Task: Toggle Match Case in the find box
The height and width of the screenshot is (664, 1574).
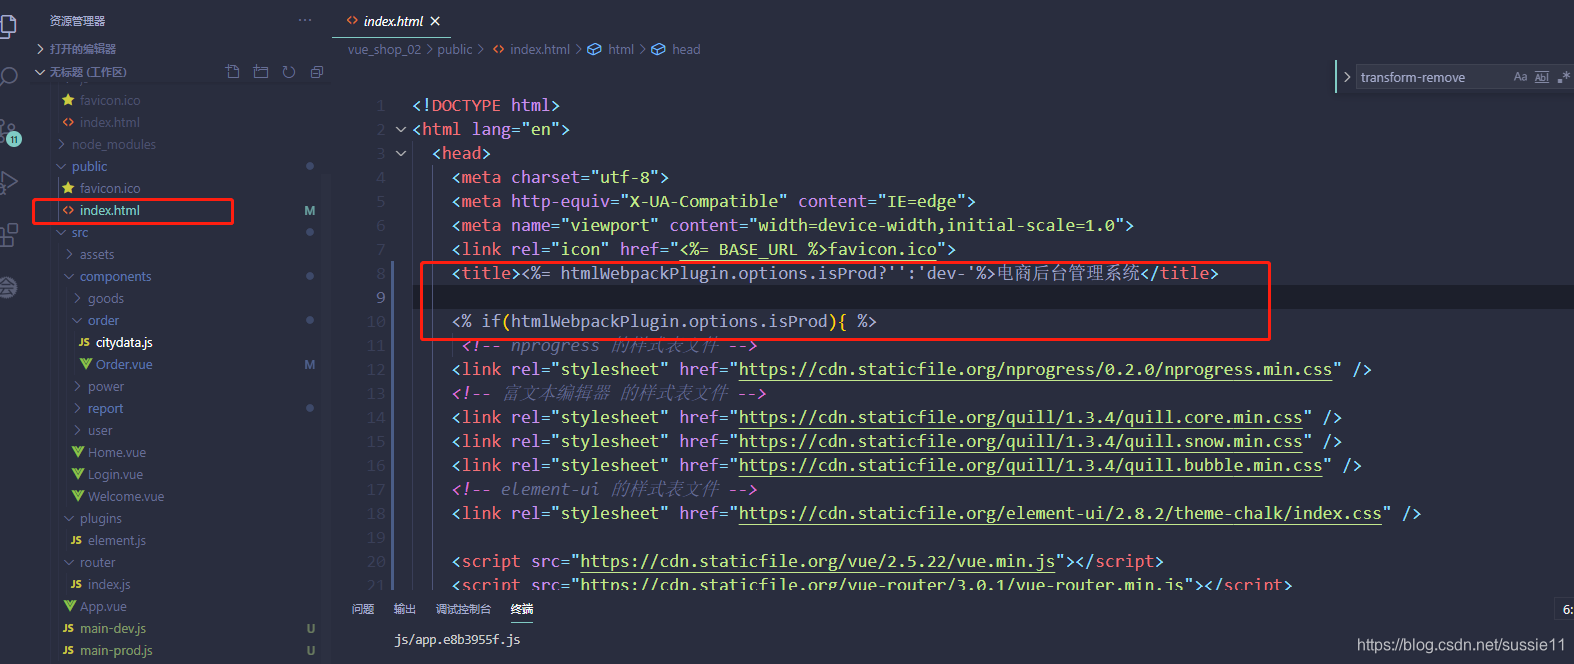Action: 1520,77
